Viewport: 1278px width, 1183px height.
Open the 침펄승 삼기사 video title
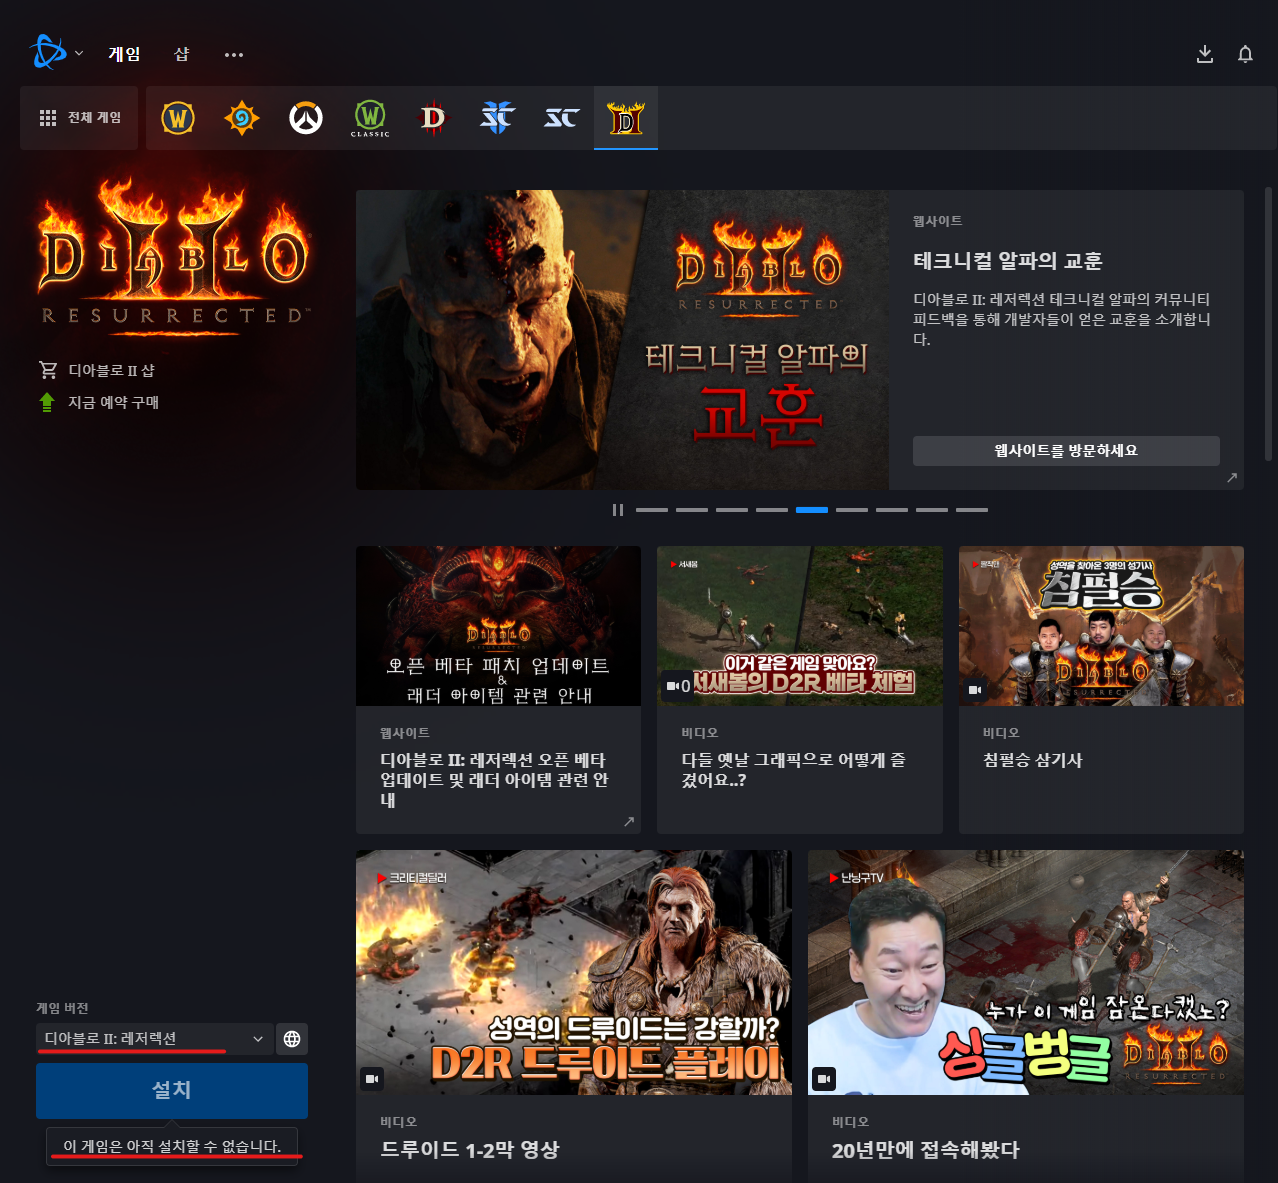(x=1033, y=760)
